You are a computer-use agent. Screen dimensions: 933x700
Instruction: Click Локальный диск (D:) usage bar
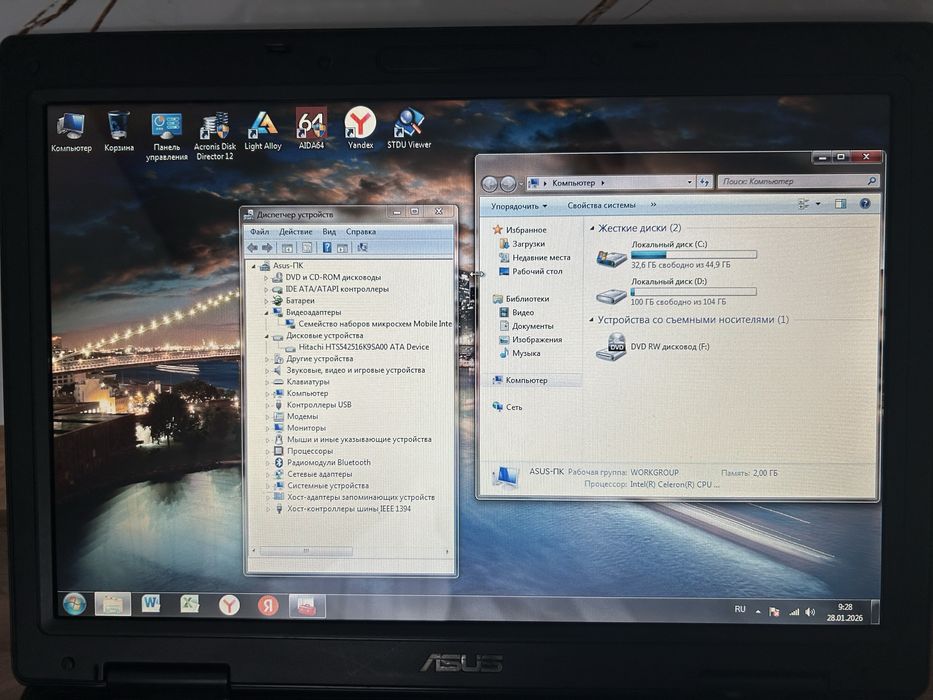pos(693,292)
